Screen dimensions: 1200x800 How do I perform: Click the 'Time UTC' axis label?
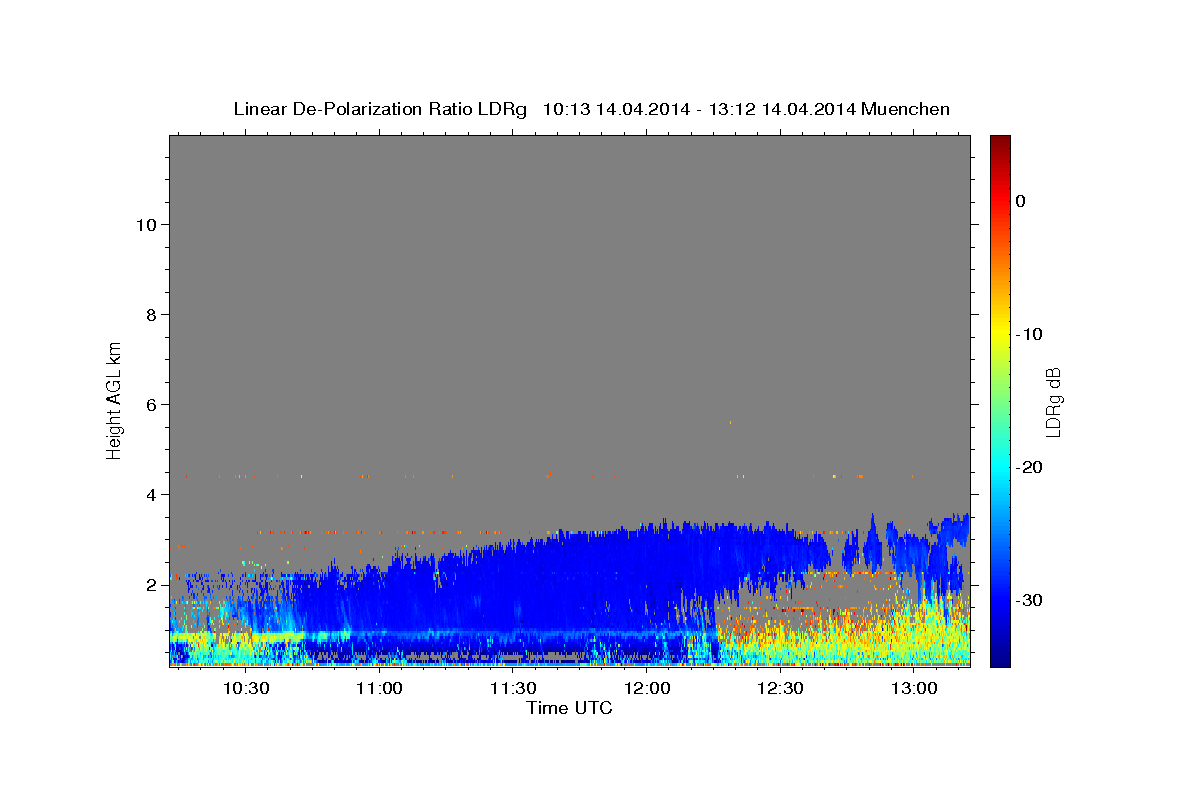[x=569, y=708]
